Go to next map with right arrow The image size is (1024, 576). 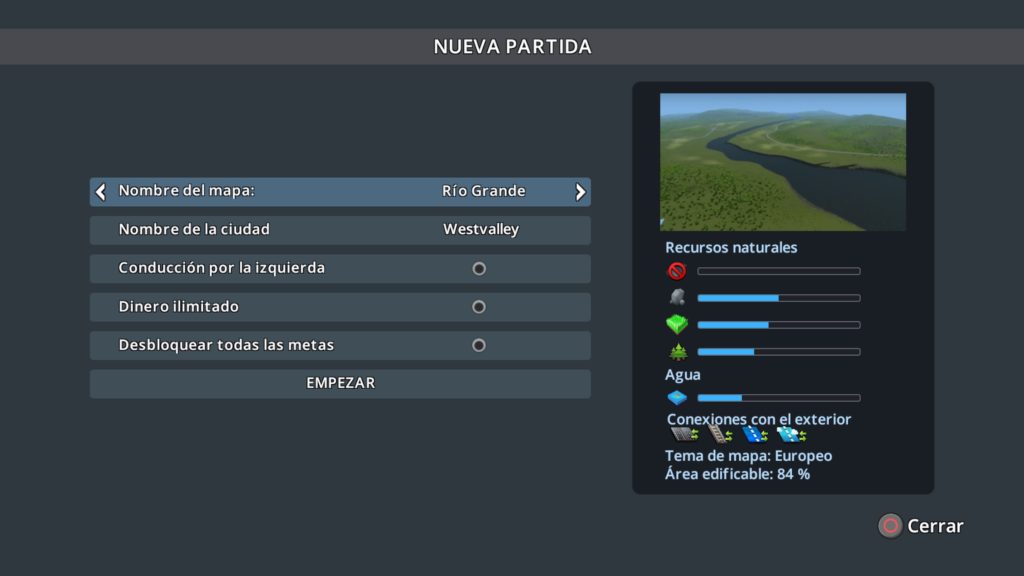pos(580,192)
